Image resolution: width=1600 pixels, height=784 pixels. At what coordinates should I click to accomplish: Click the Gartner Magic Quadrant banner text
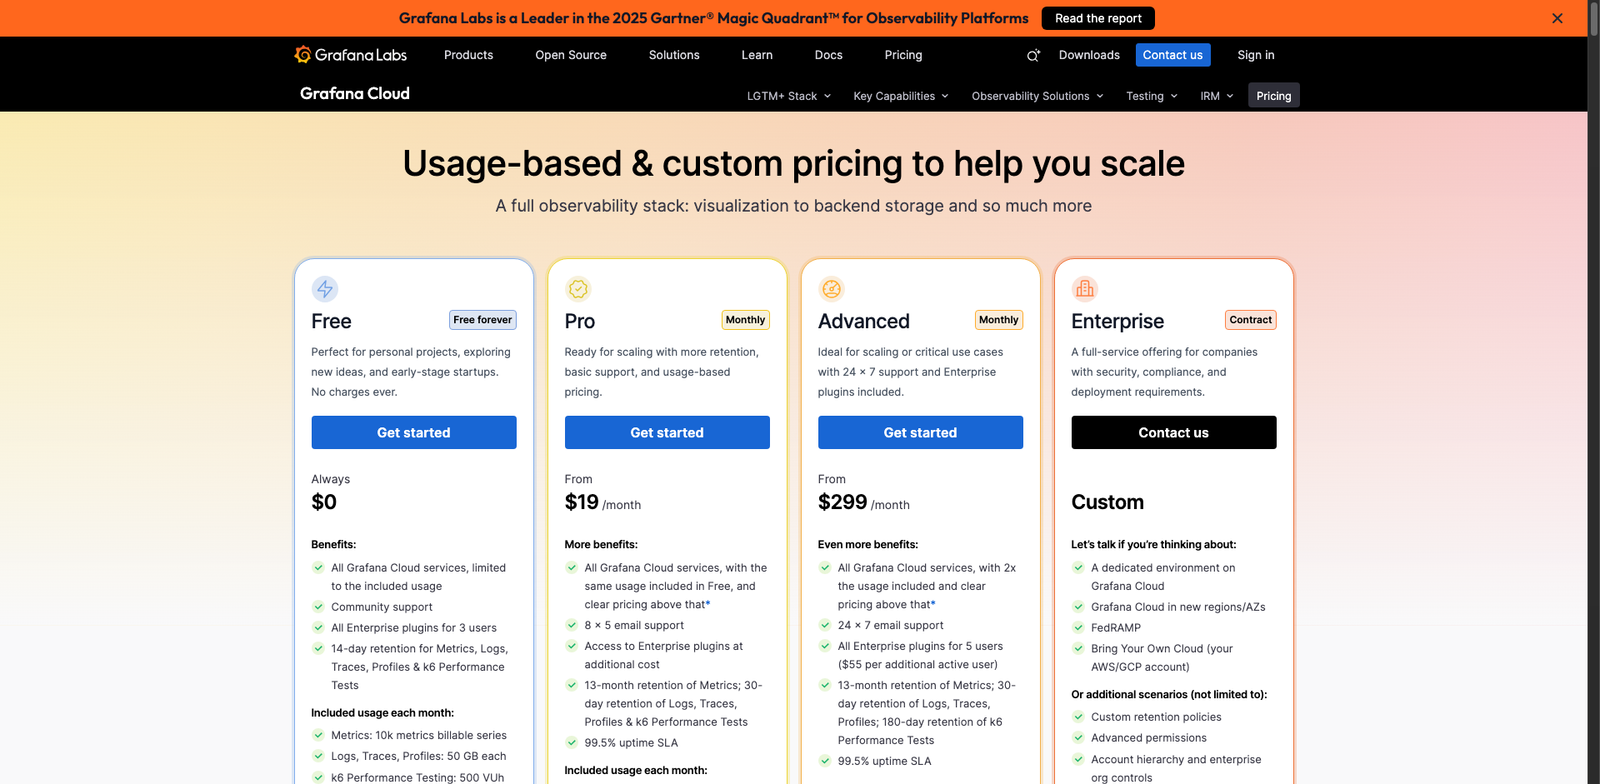(714, 18)
